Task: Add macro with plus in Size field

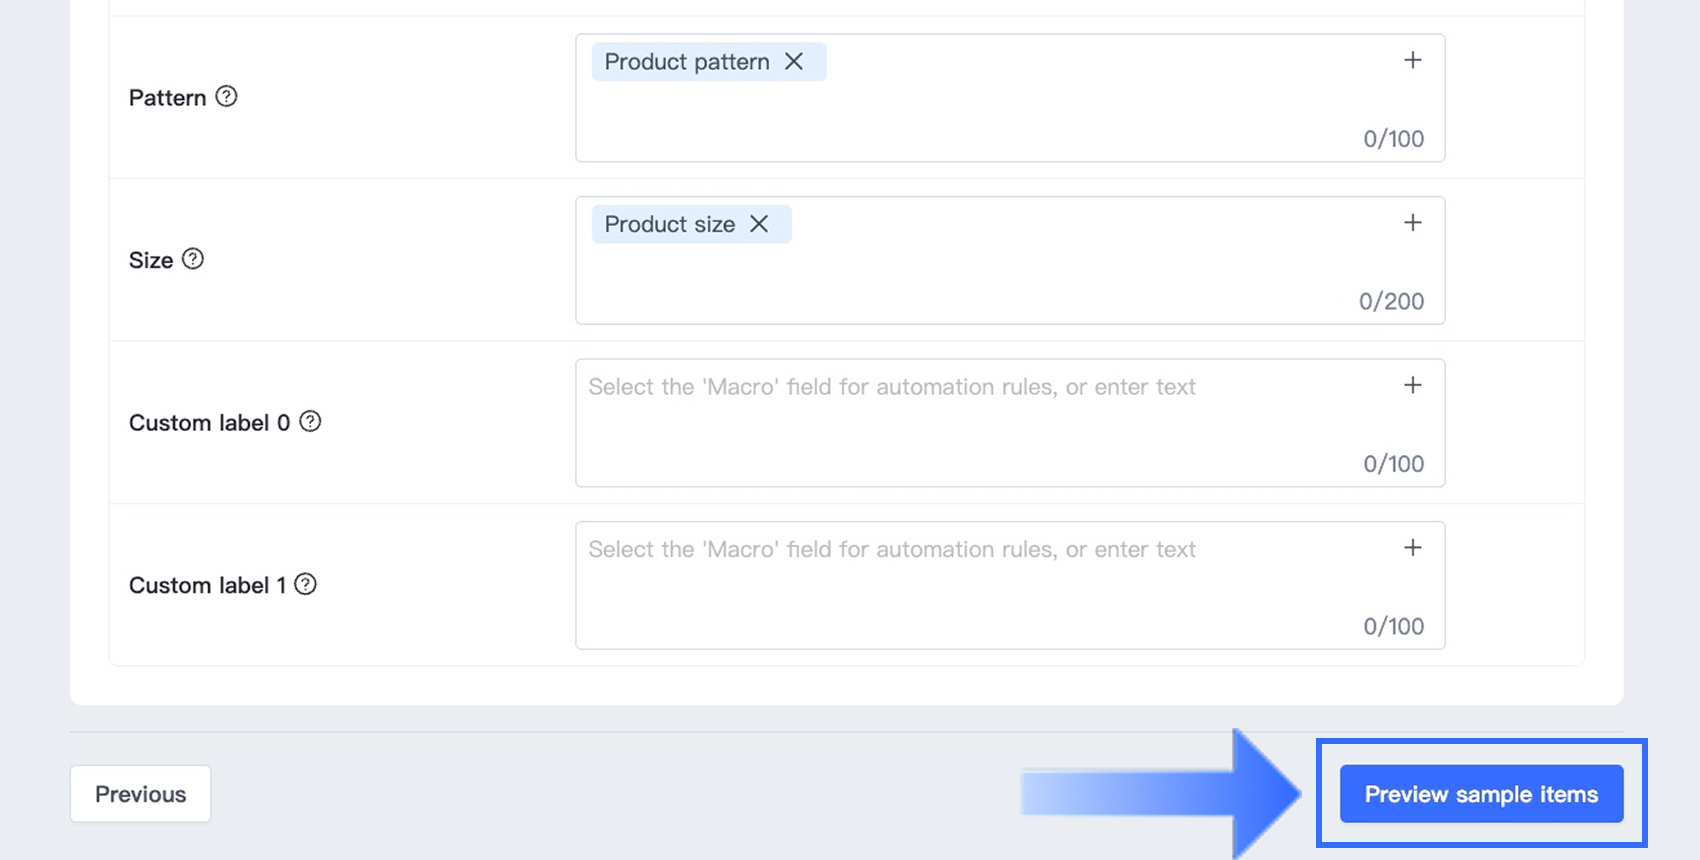Action: click(x=1412, y=223)
